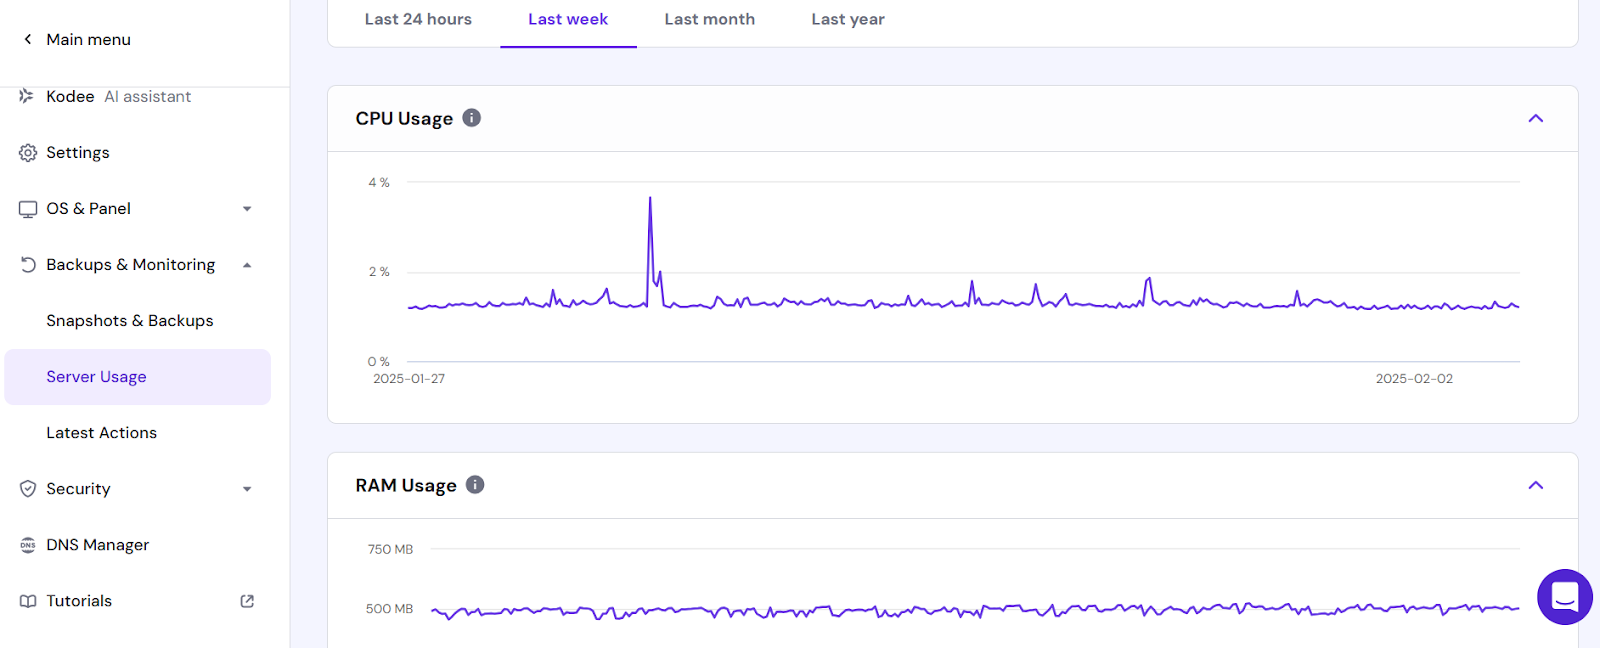Click the Security shield icon
Viewport: 1600px width, 648px height.
coord(28,489)
